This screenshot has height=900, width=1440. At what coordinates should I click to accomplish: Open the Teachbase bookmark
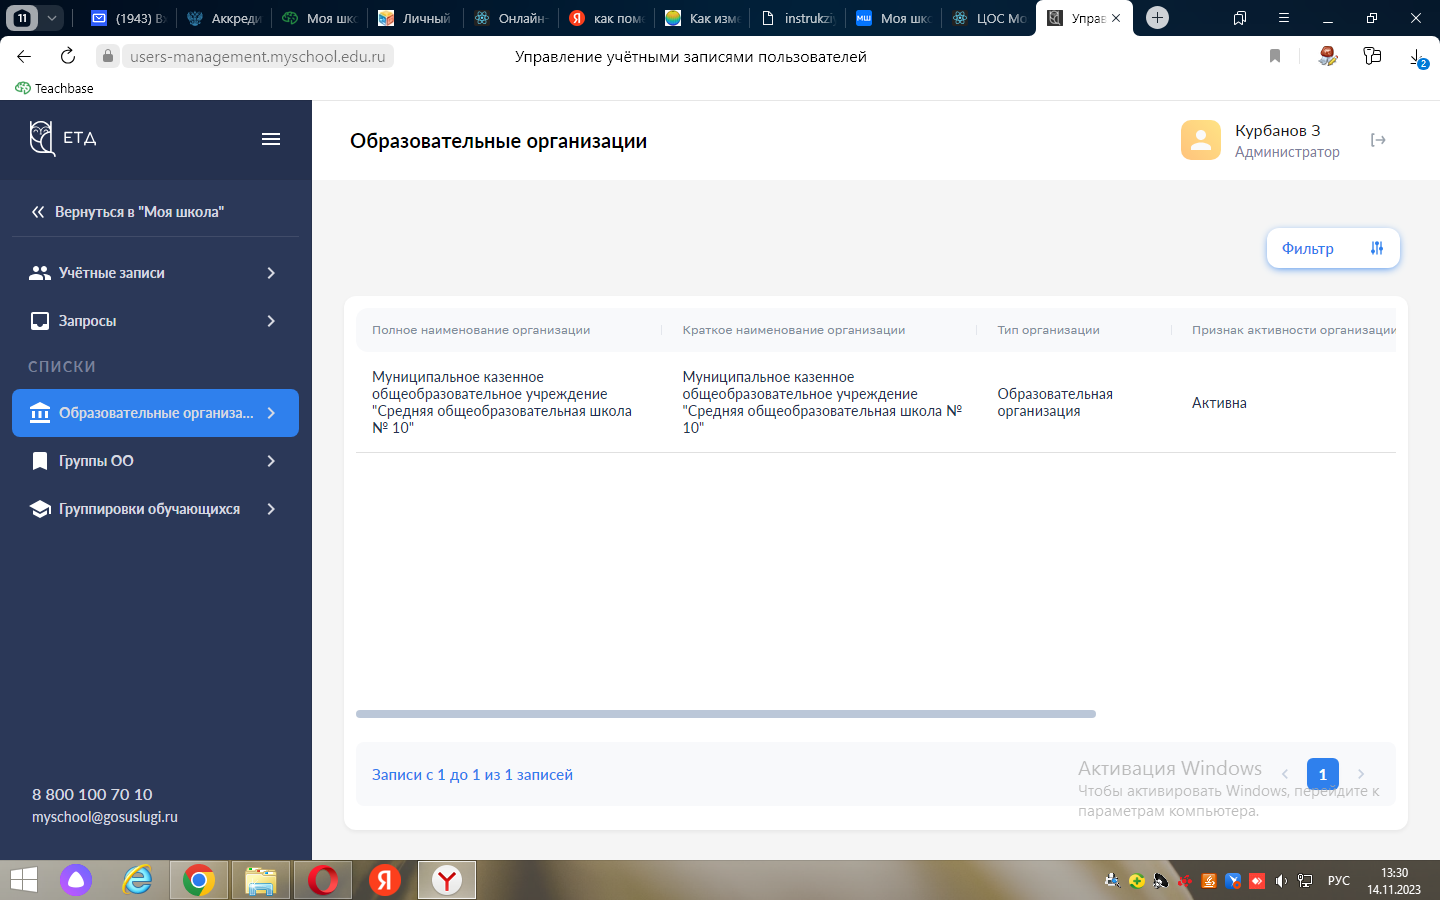pyautogui.click(x=55, y=88)
